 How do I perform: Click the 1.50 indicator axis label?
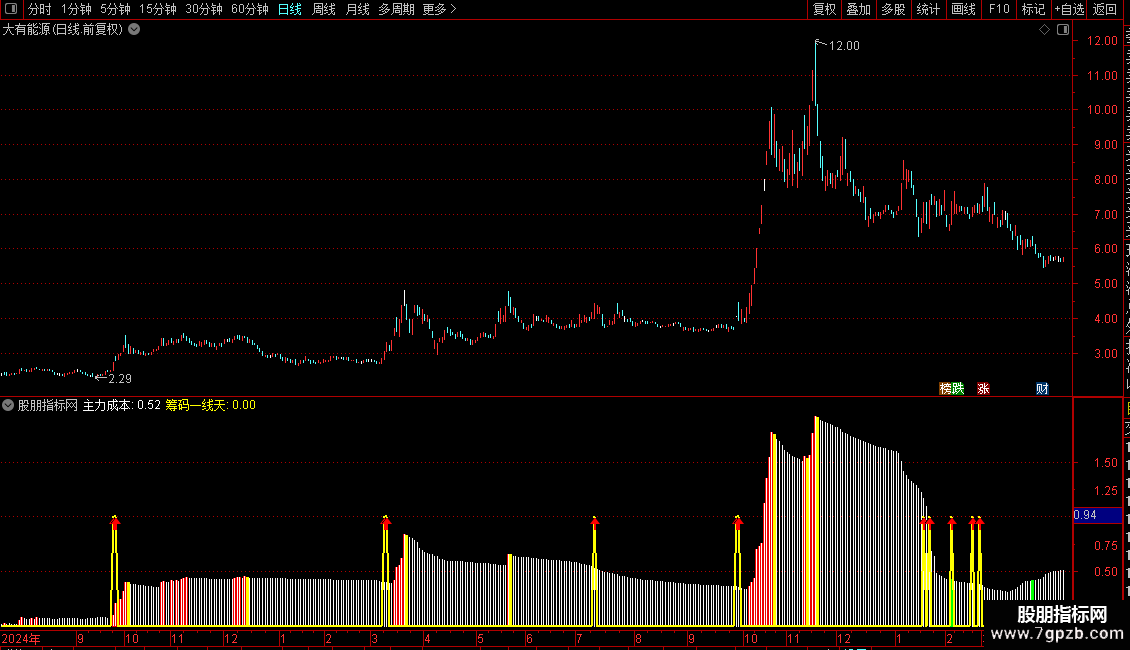[x=1105, y=463]
